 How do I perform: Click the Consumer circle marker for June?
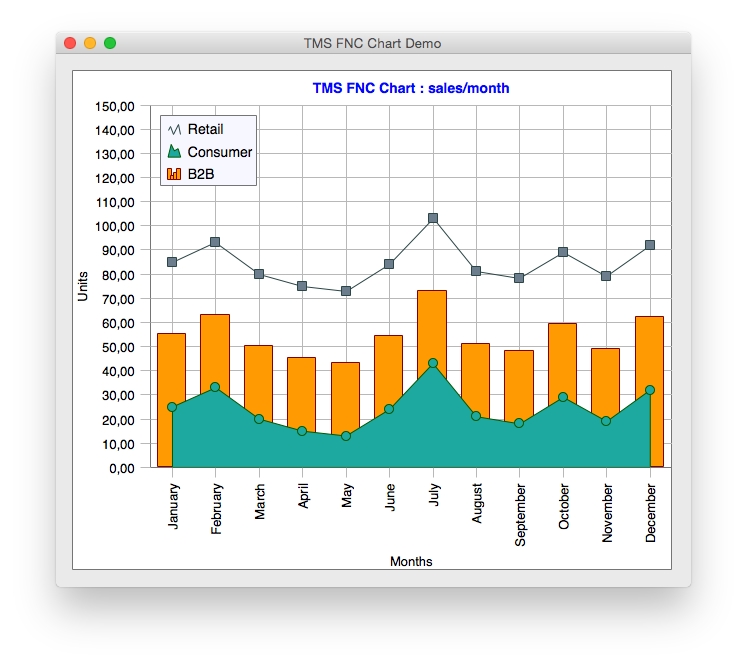pos(389,409)
